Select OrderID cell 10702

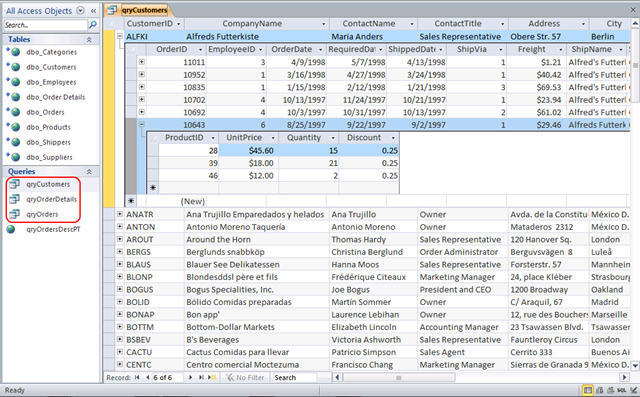(176, 100)
